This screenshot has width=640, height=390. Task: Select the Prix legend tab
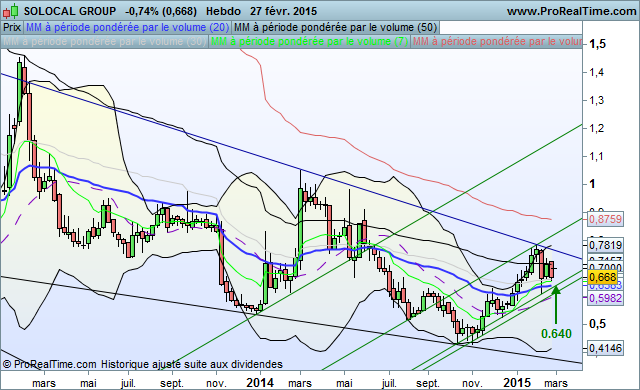(x=12, y=27)
